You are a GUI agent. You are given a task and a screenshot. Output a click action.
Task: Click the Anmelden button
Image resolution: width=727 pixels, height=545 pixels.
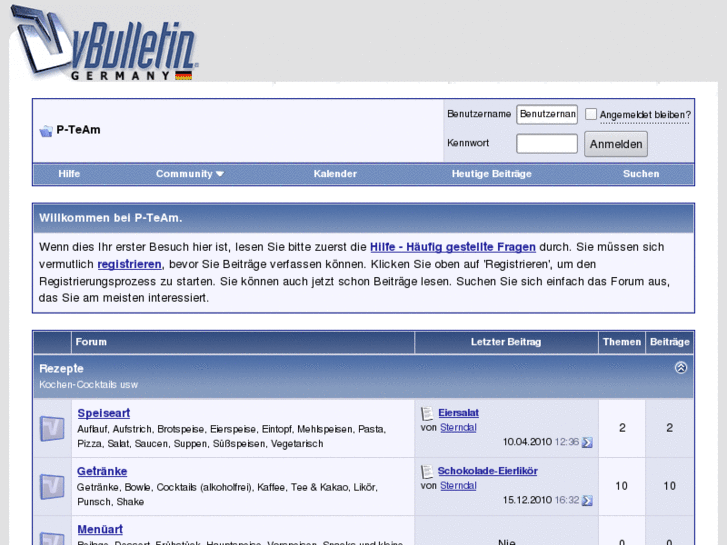pyautogui.click(x=616, y=144)
